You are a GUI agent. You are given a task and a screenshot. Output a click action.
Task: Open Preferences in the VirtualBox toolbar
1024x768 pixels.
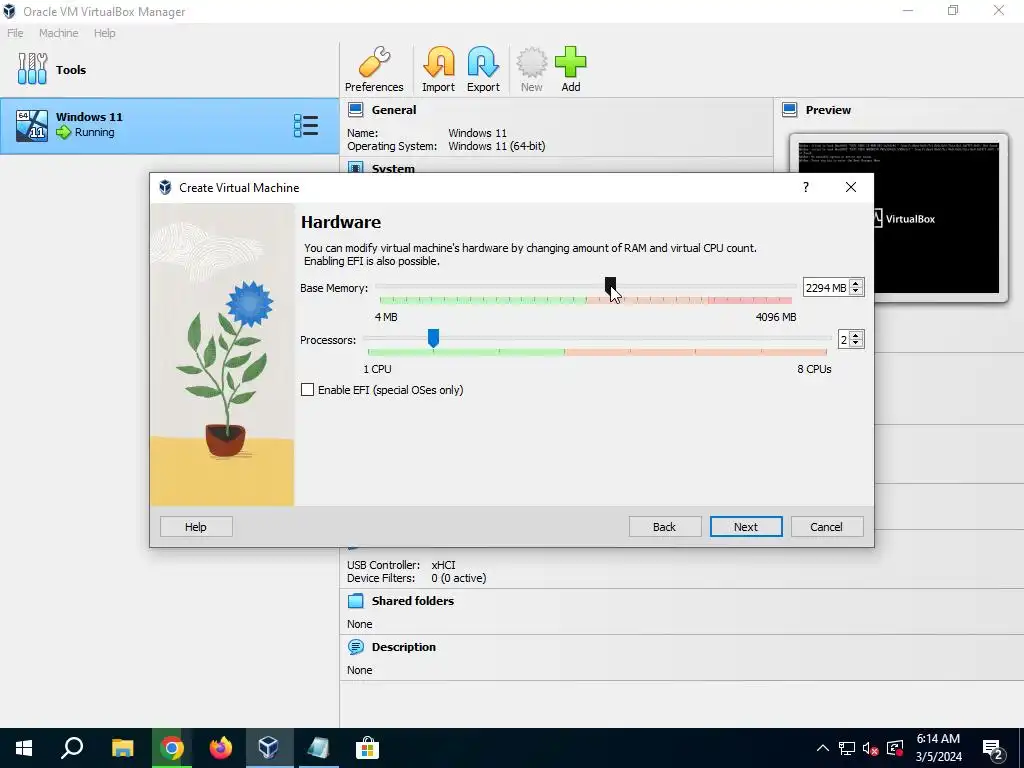click(374, 69)
